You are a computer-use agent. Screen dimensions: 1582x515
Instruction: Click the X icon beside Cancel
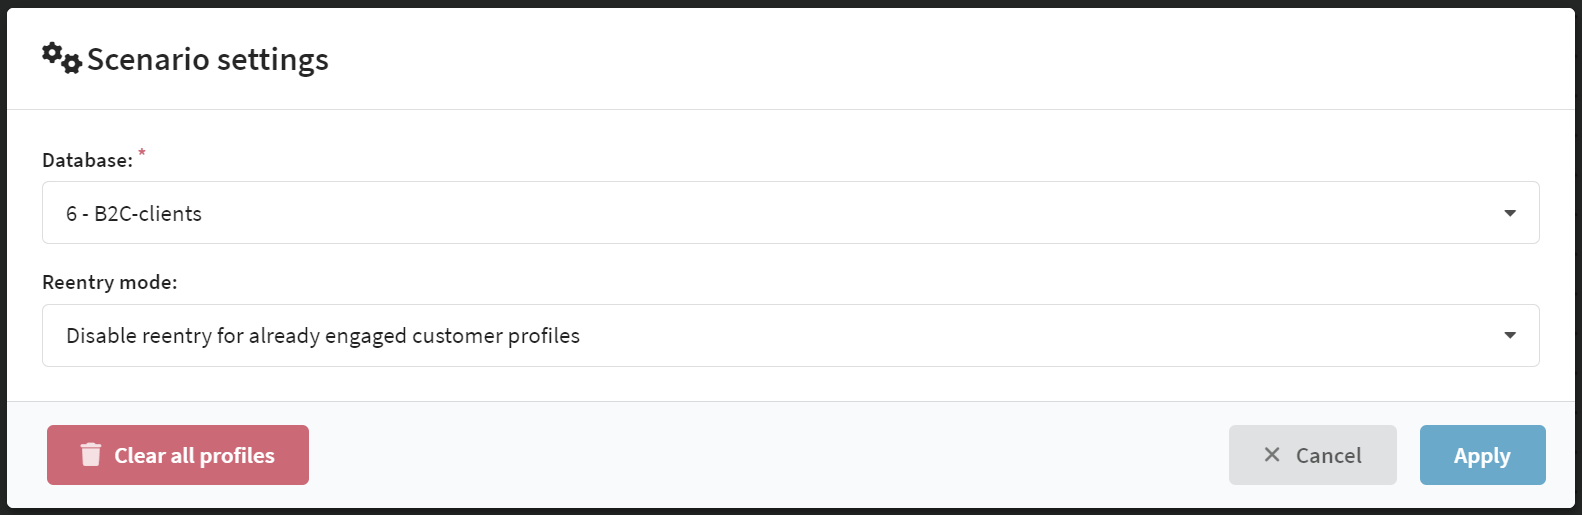[x=1272, y=455]
